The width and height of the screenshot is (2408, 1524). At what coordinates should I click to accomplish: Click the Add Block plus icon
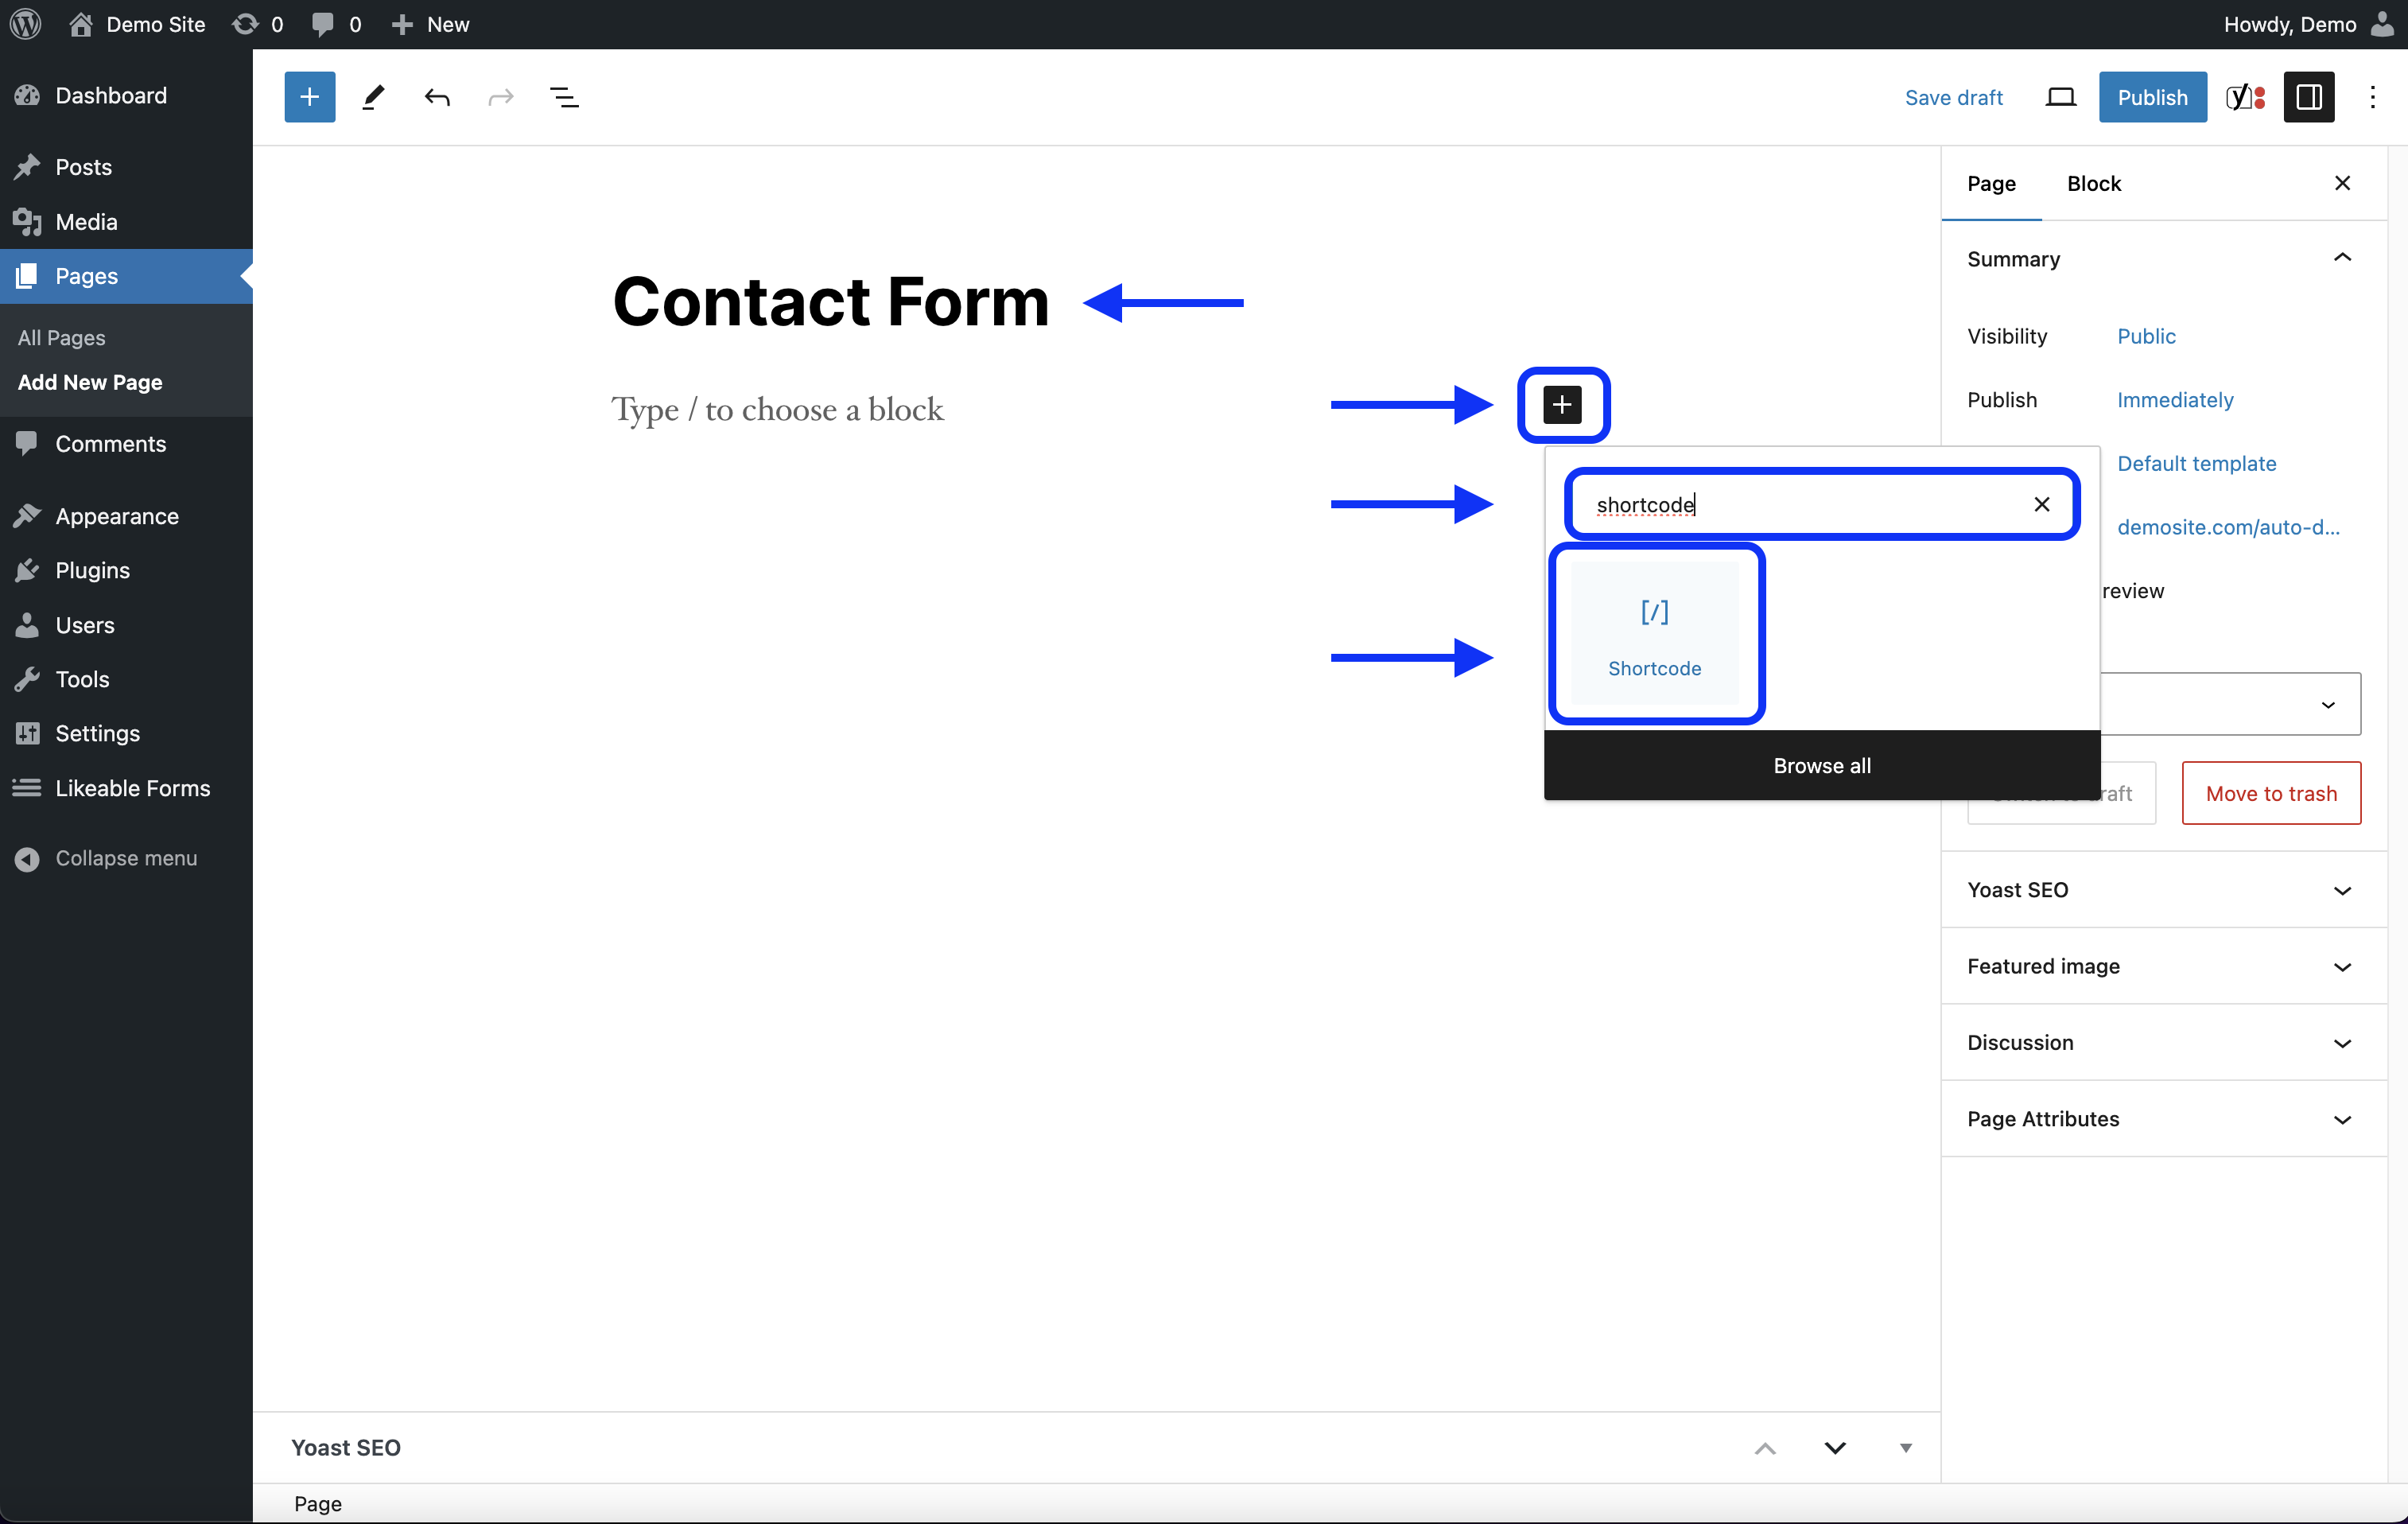[x=1560, y=404]
